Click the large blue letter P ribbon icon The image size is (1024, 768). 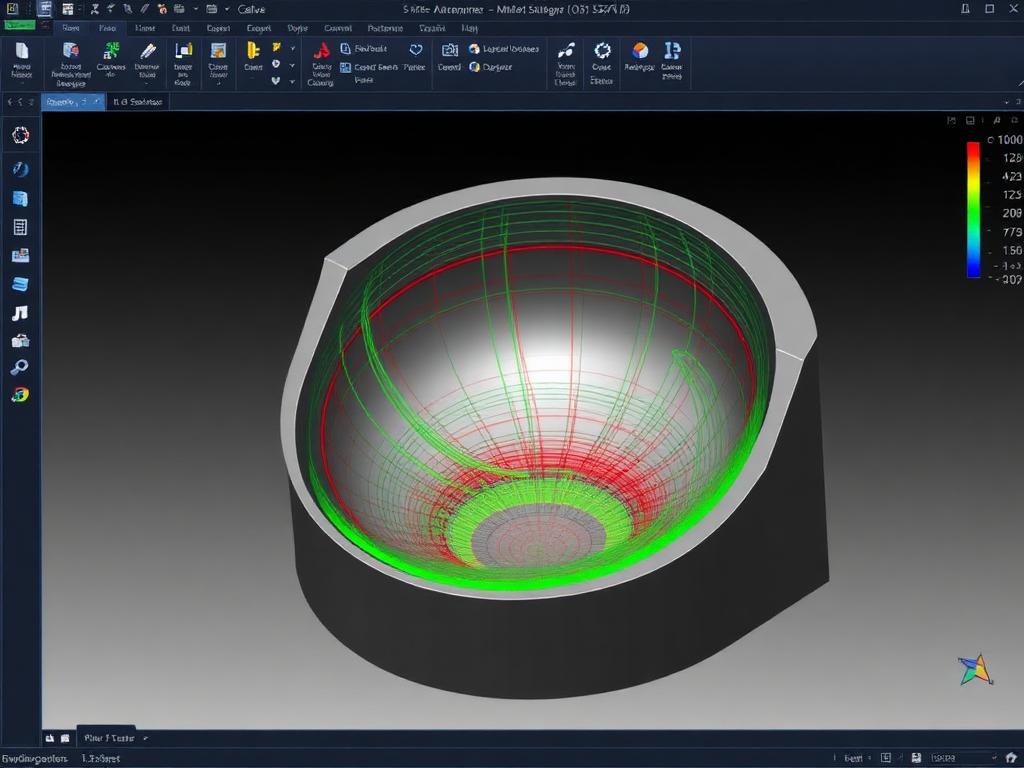coord(672,50)
